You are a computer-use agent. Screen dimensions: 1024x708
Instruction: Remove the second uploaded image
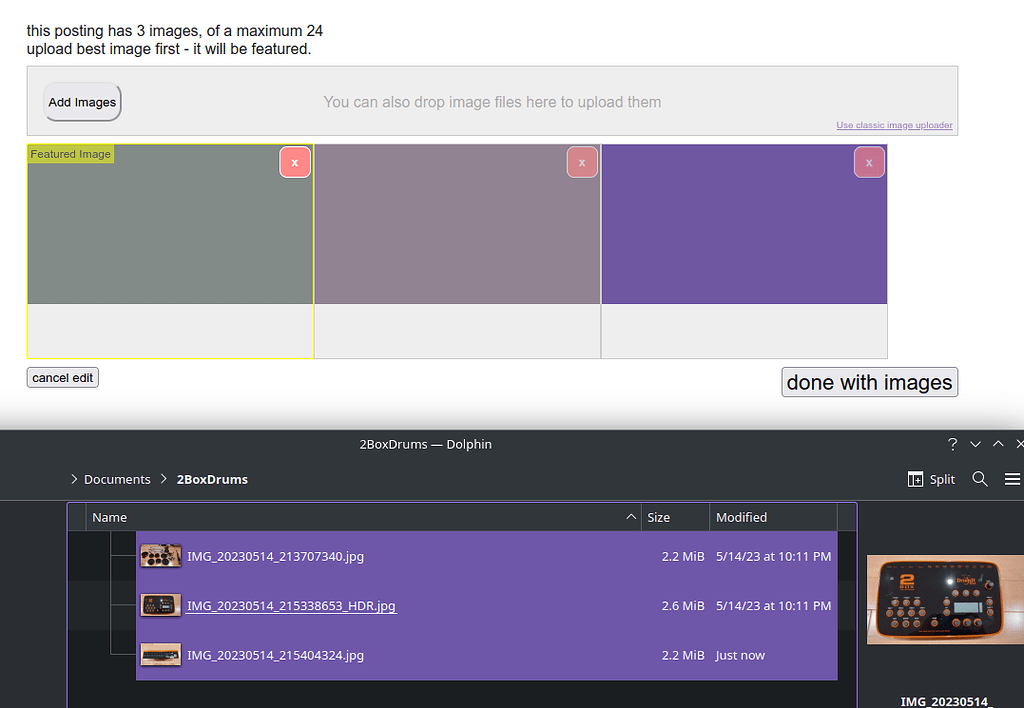[582, 162]
